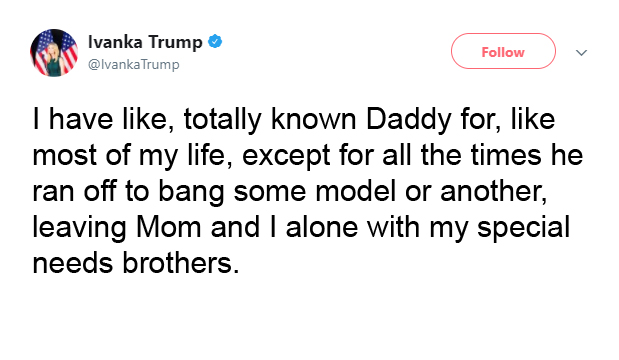This screenshot has width=619, height=360.
Task: Click the word "leaving" in the tweet
Action: pyautogui.click(x=79, y=229)
